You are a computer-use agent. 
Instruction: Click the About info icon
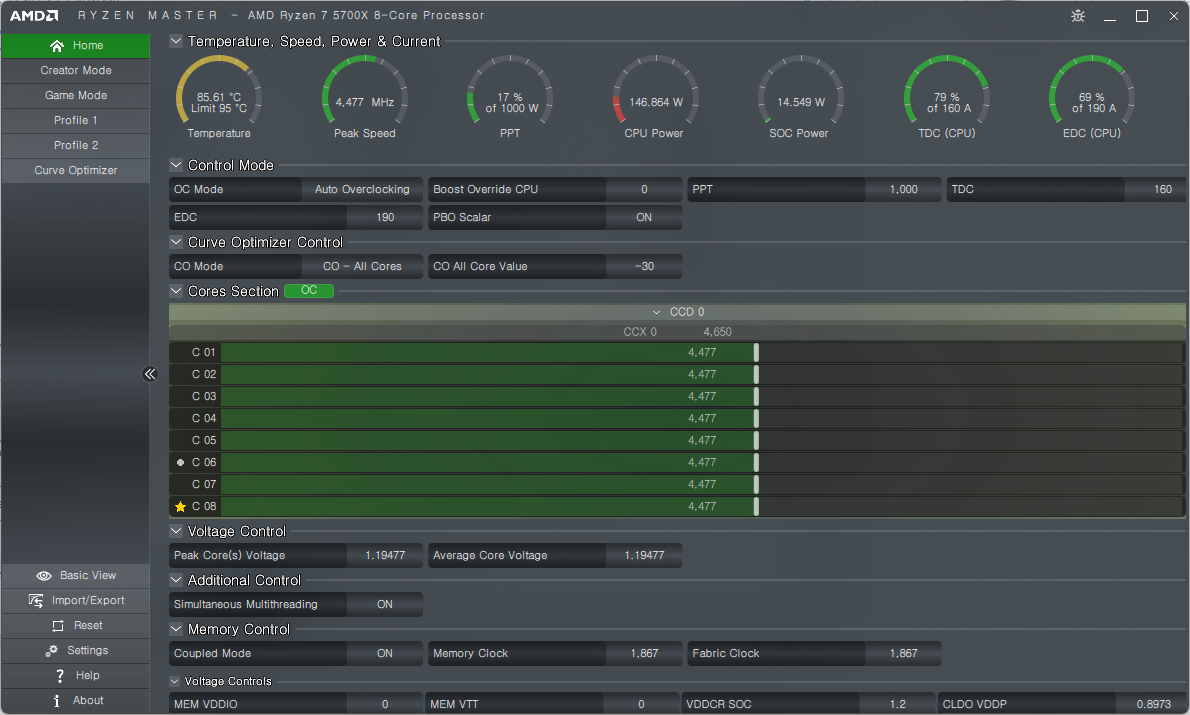point(57,701)
